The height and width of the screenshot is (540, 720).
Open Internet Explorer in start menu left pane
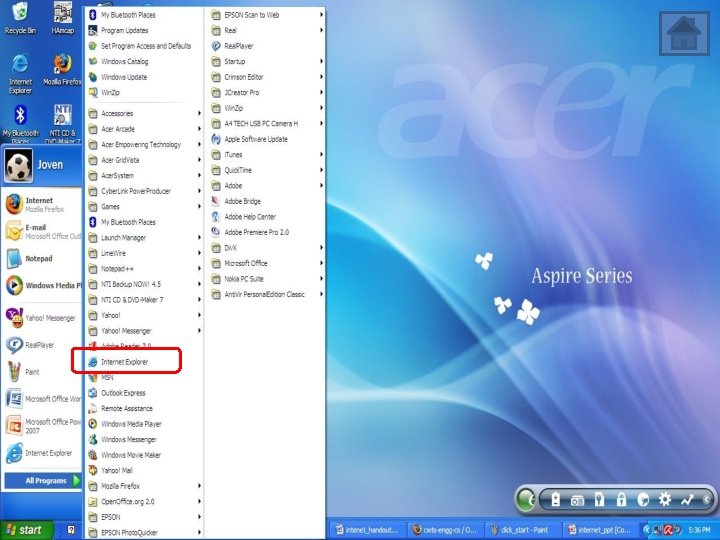tap(42, 453)
